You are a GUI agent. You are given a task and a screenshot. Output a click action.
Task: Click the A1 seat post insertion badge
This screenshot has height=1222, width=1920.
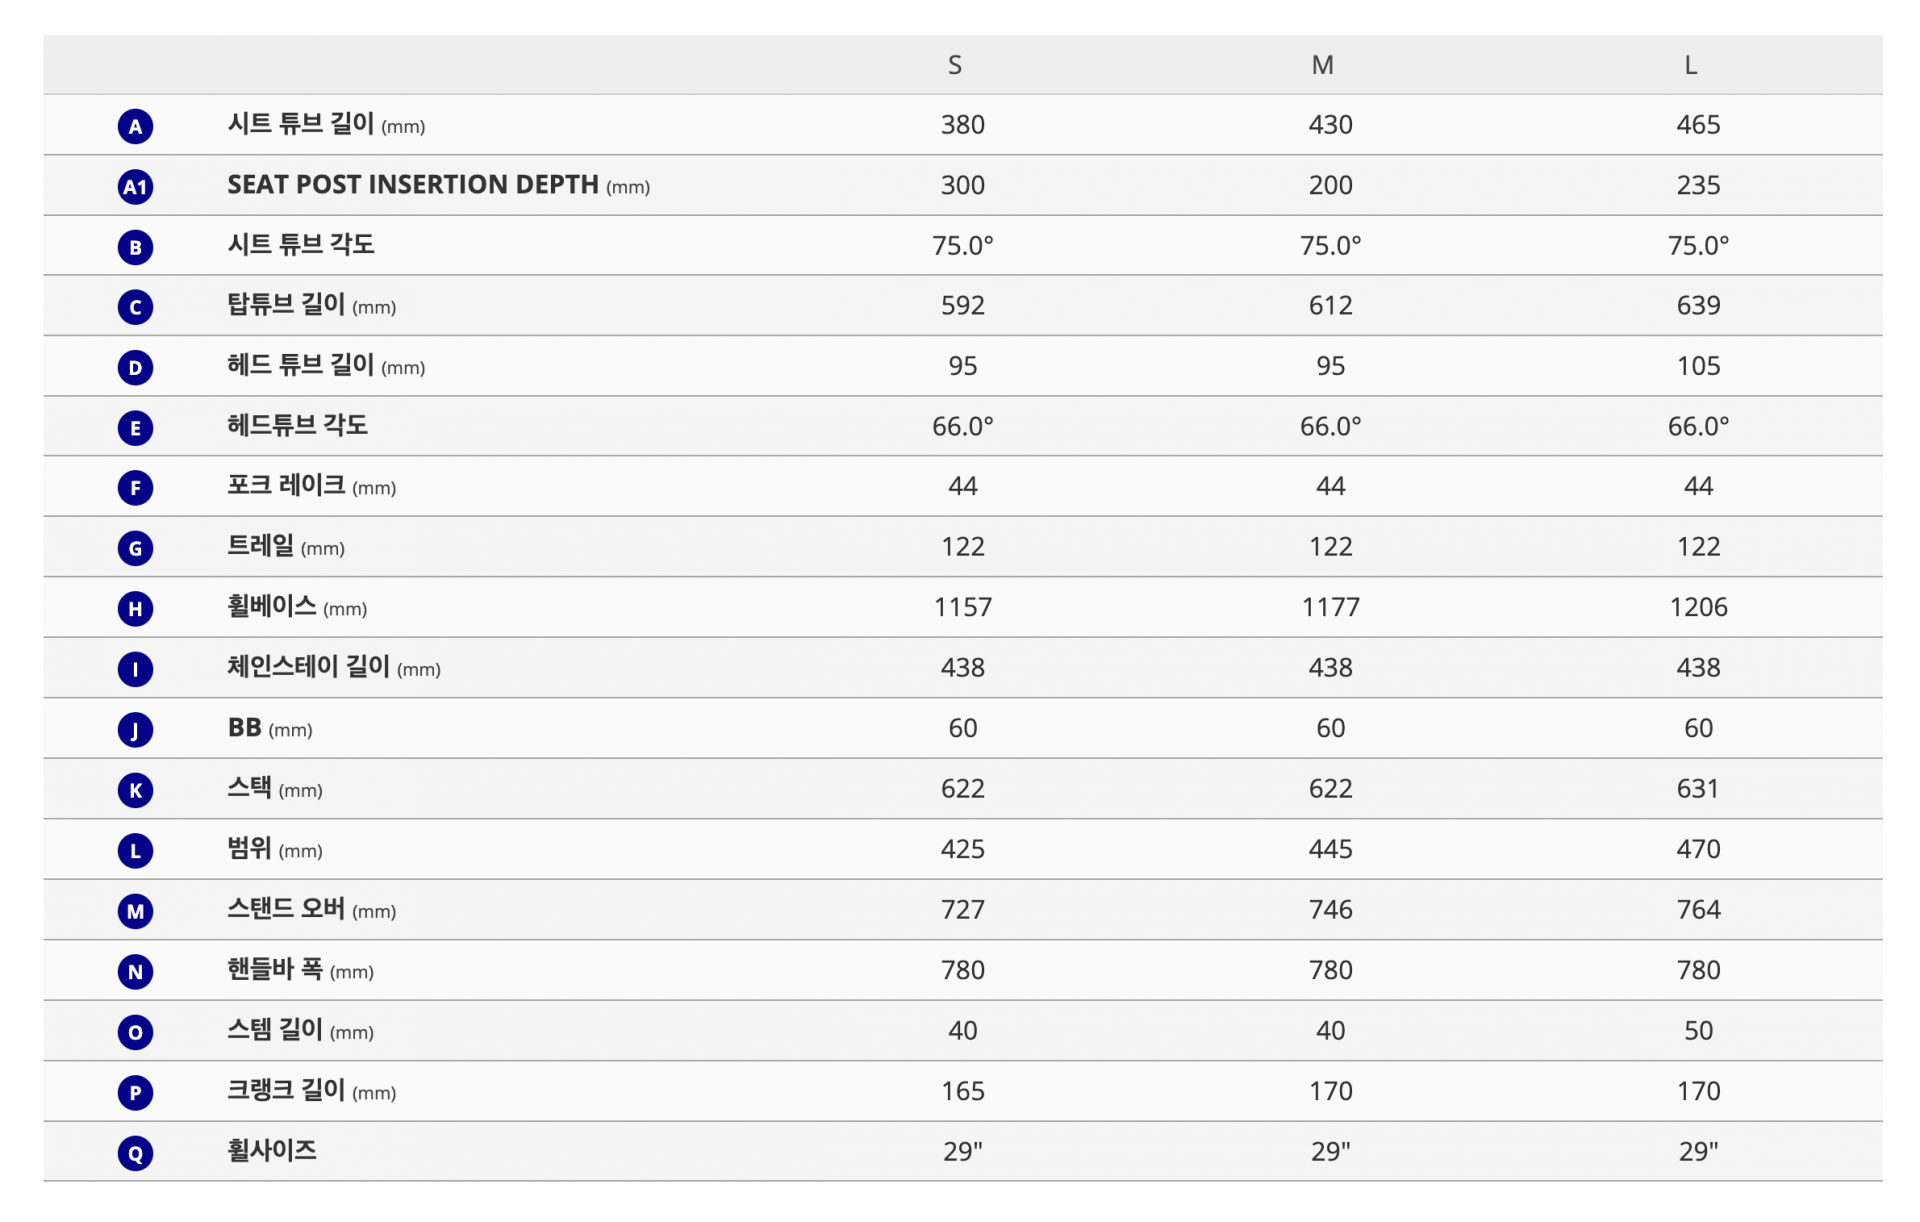click(x=135, y=186)
